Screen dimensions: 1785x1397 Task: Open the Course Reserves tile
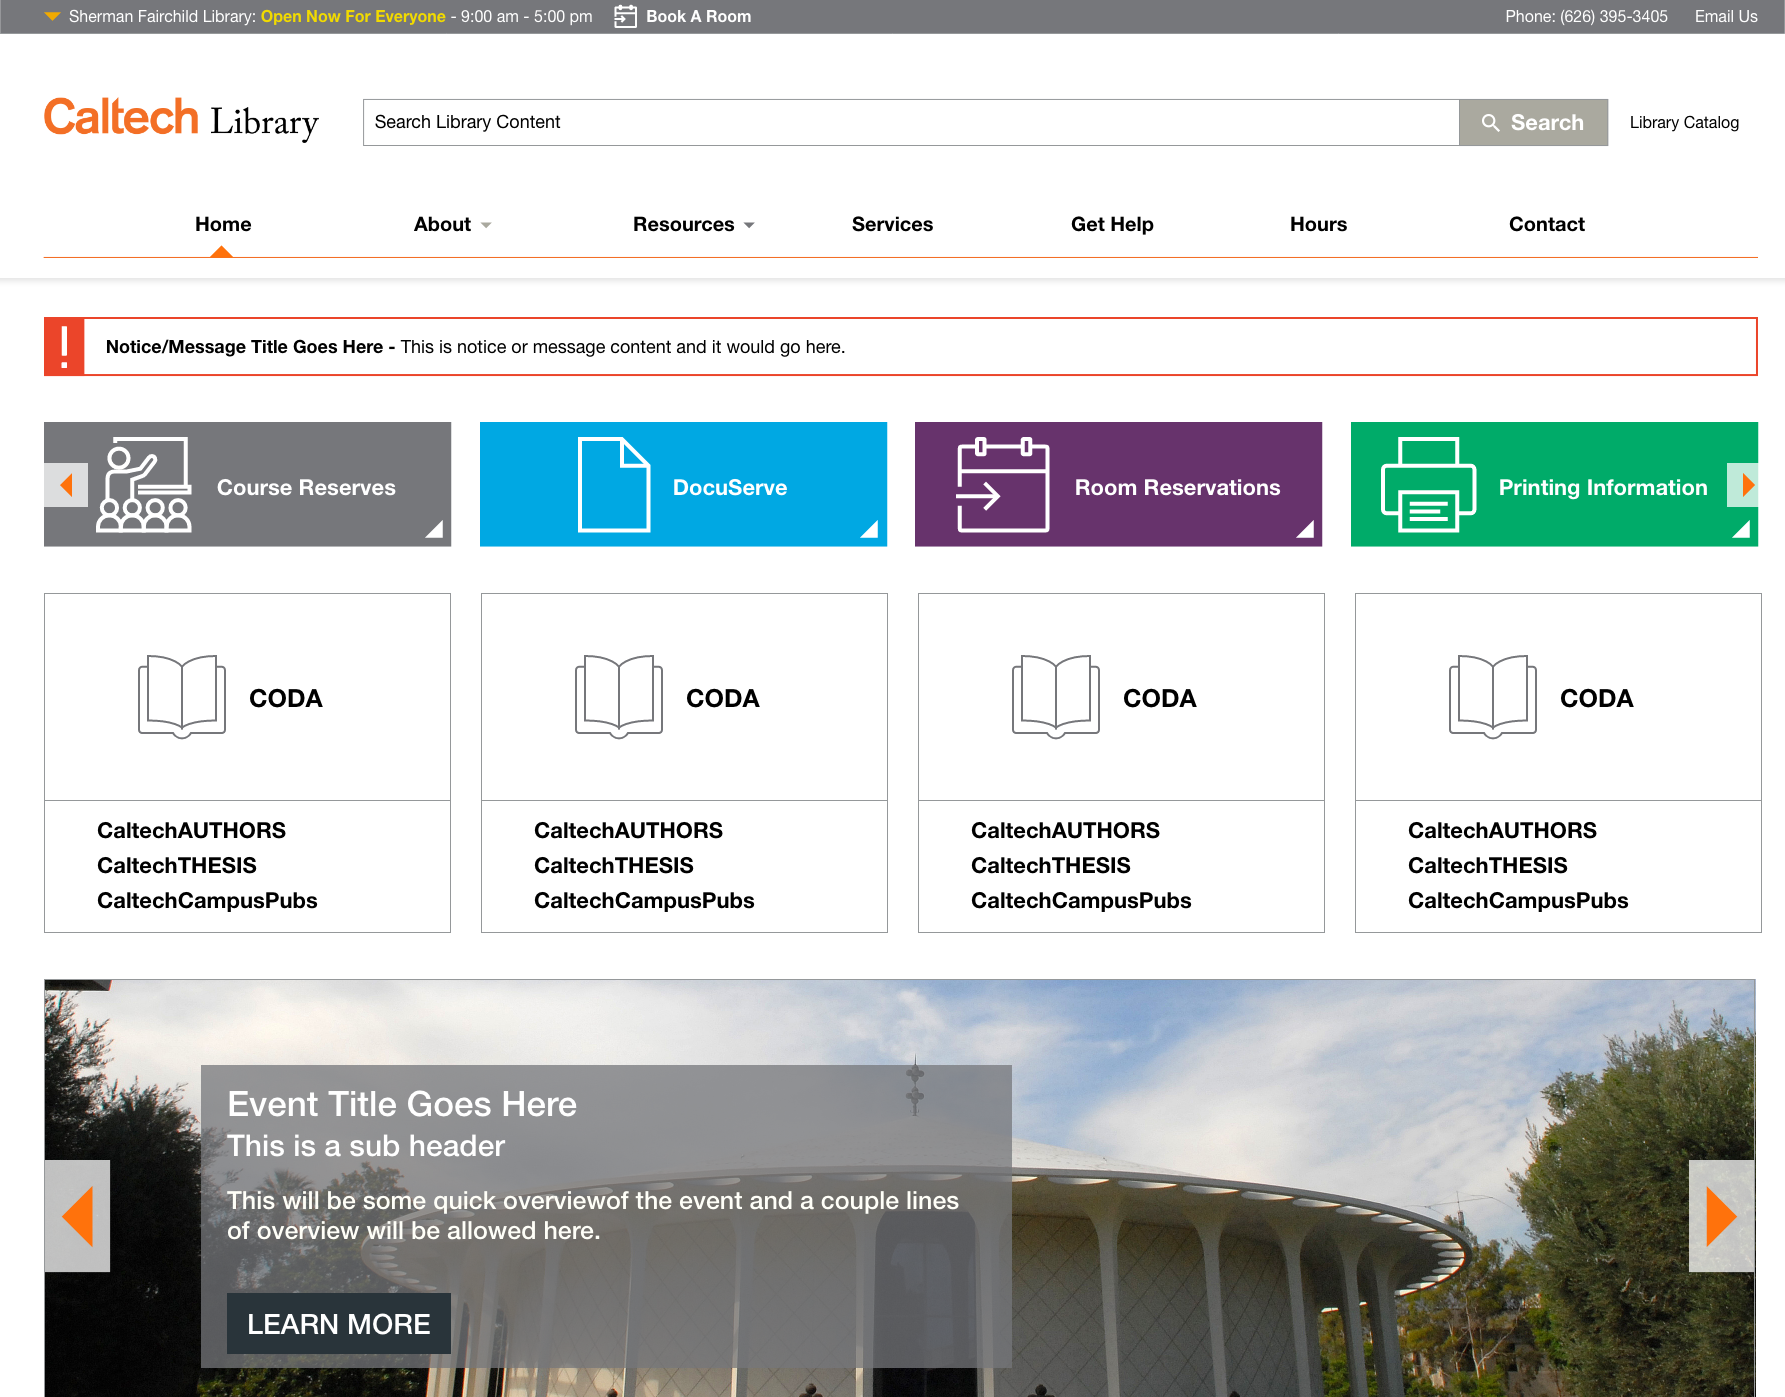click(x=247, y=484)
